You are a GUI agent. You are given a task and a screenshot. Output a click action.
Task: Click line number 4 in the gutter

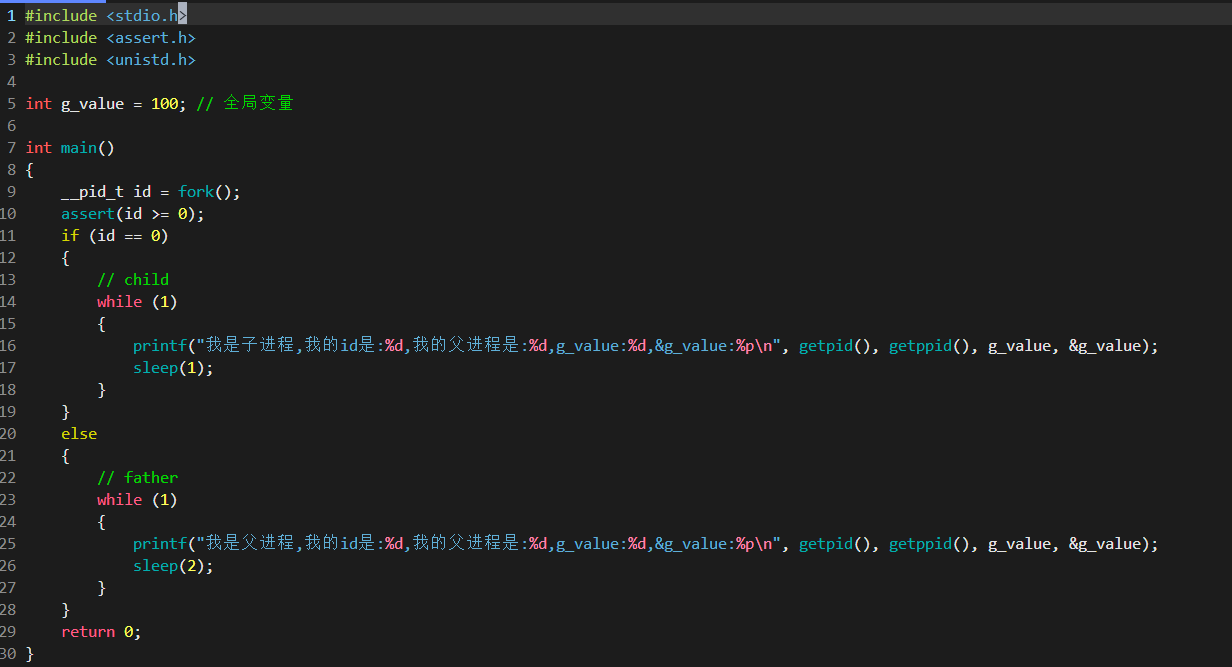[11, 82]
